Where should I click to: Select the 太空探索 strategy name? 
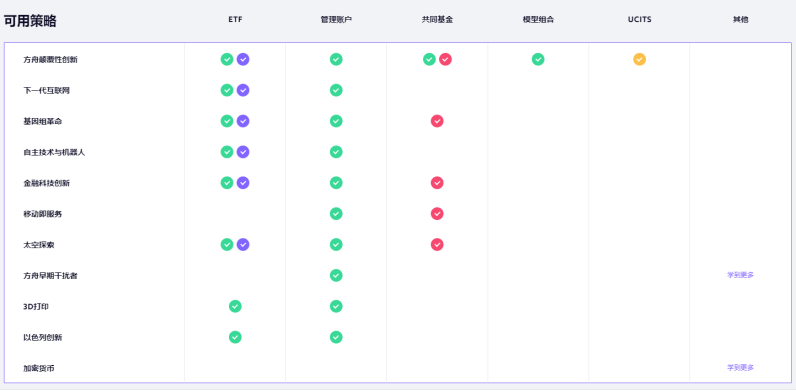pos(39,245)
